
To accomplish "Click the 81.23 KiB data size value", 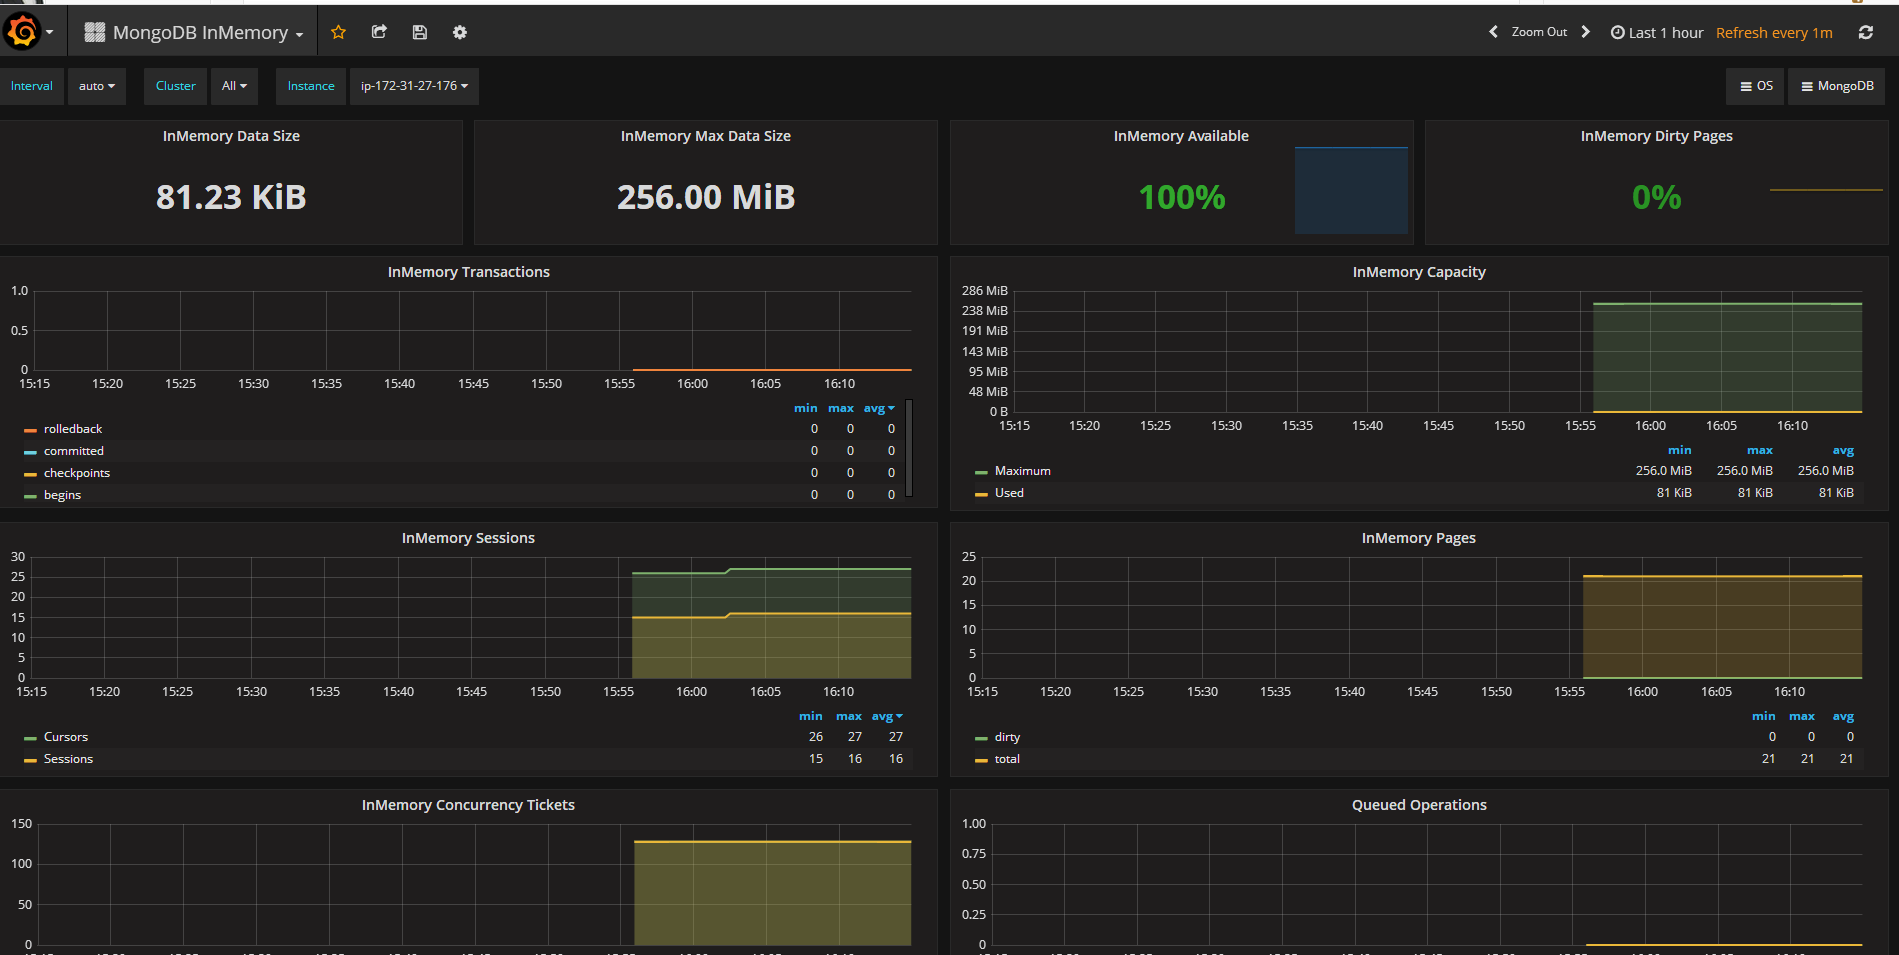I will pos(231,197).
